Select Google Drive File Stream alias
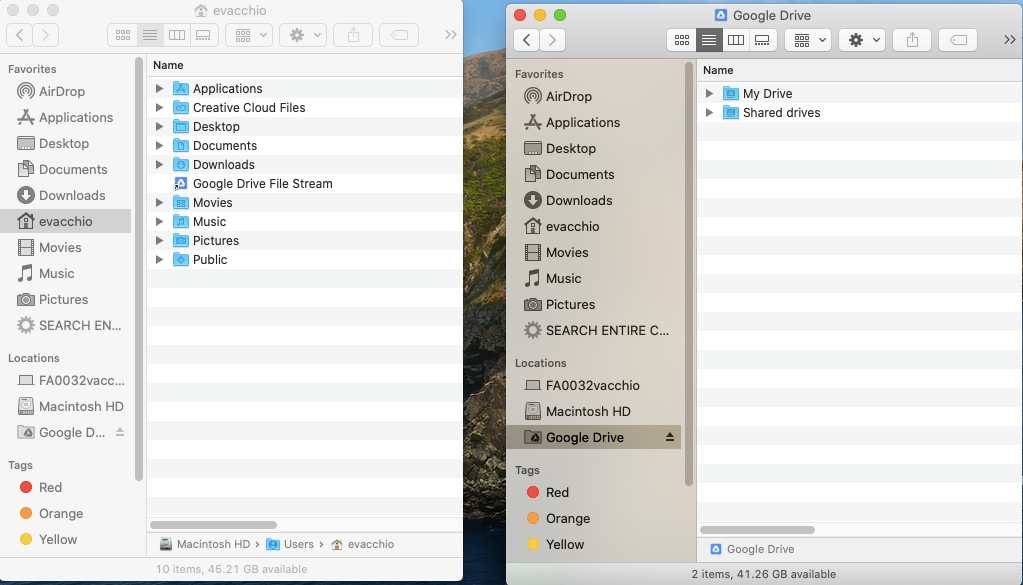The image size is (1023, 585). [262, 184]
